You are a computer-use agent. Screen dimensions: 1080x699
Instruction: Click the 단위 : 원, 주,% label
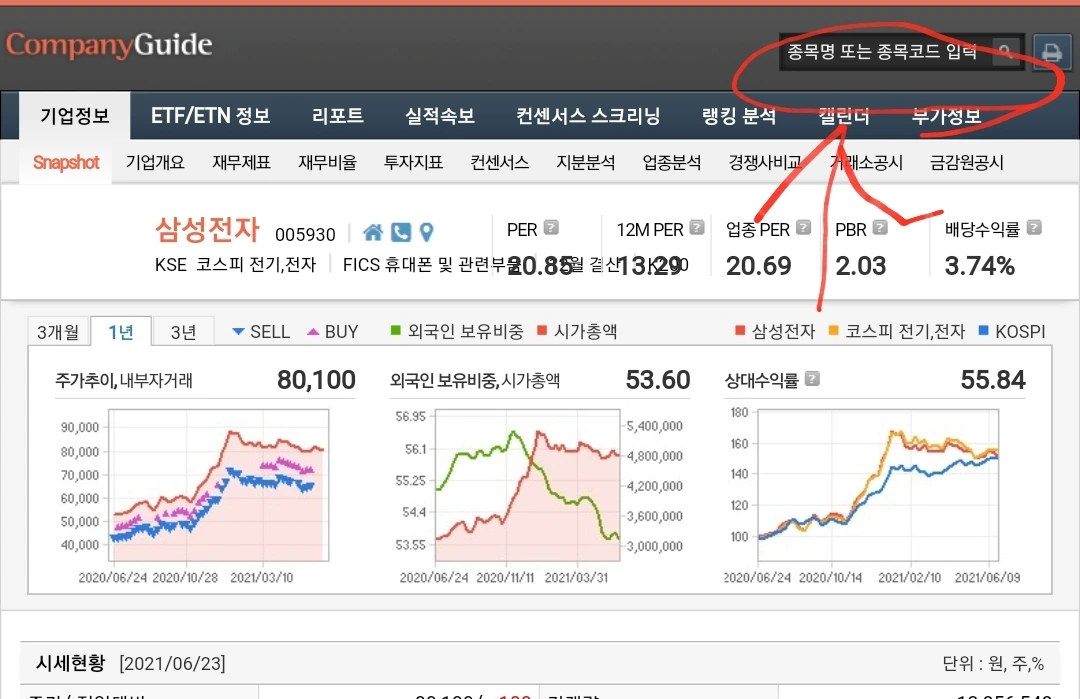click(x=993, y=664)
